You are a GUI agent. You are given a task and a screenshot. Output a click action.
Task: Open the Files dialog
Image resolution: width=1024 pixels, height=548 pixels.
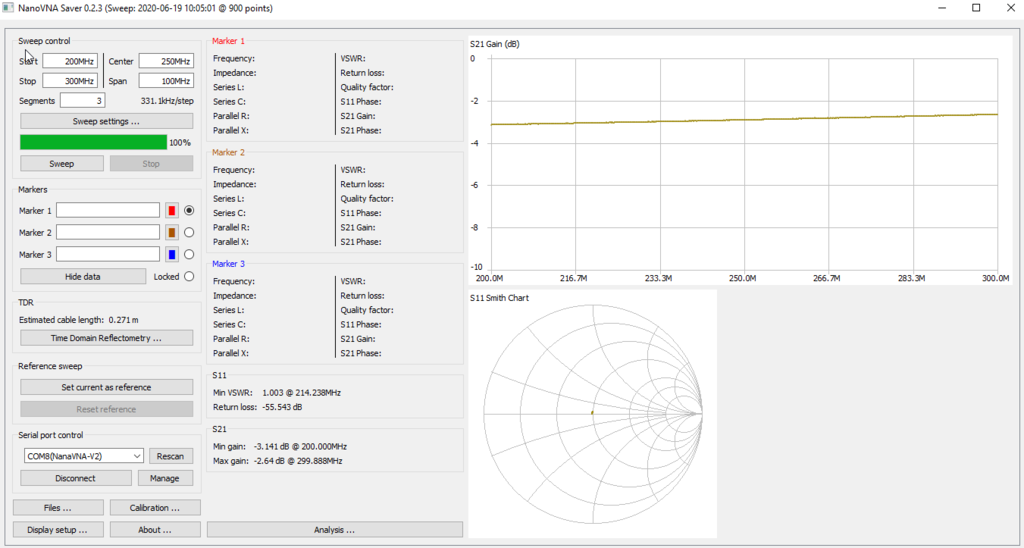(58, 508)
